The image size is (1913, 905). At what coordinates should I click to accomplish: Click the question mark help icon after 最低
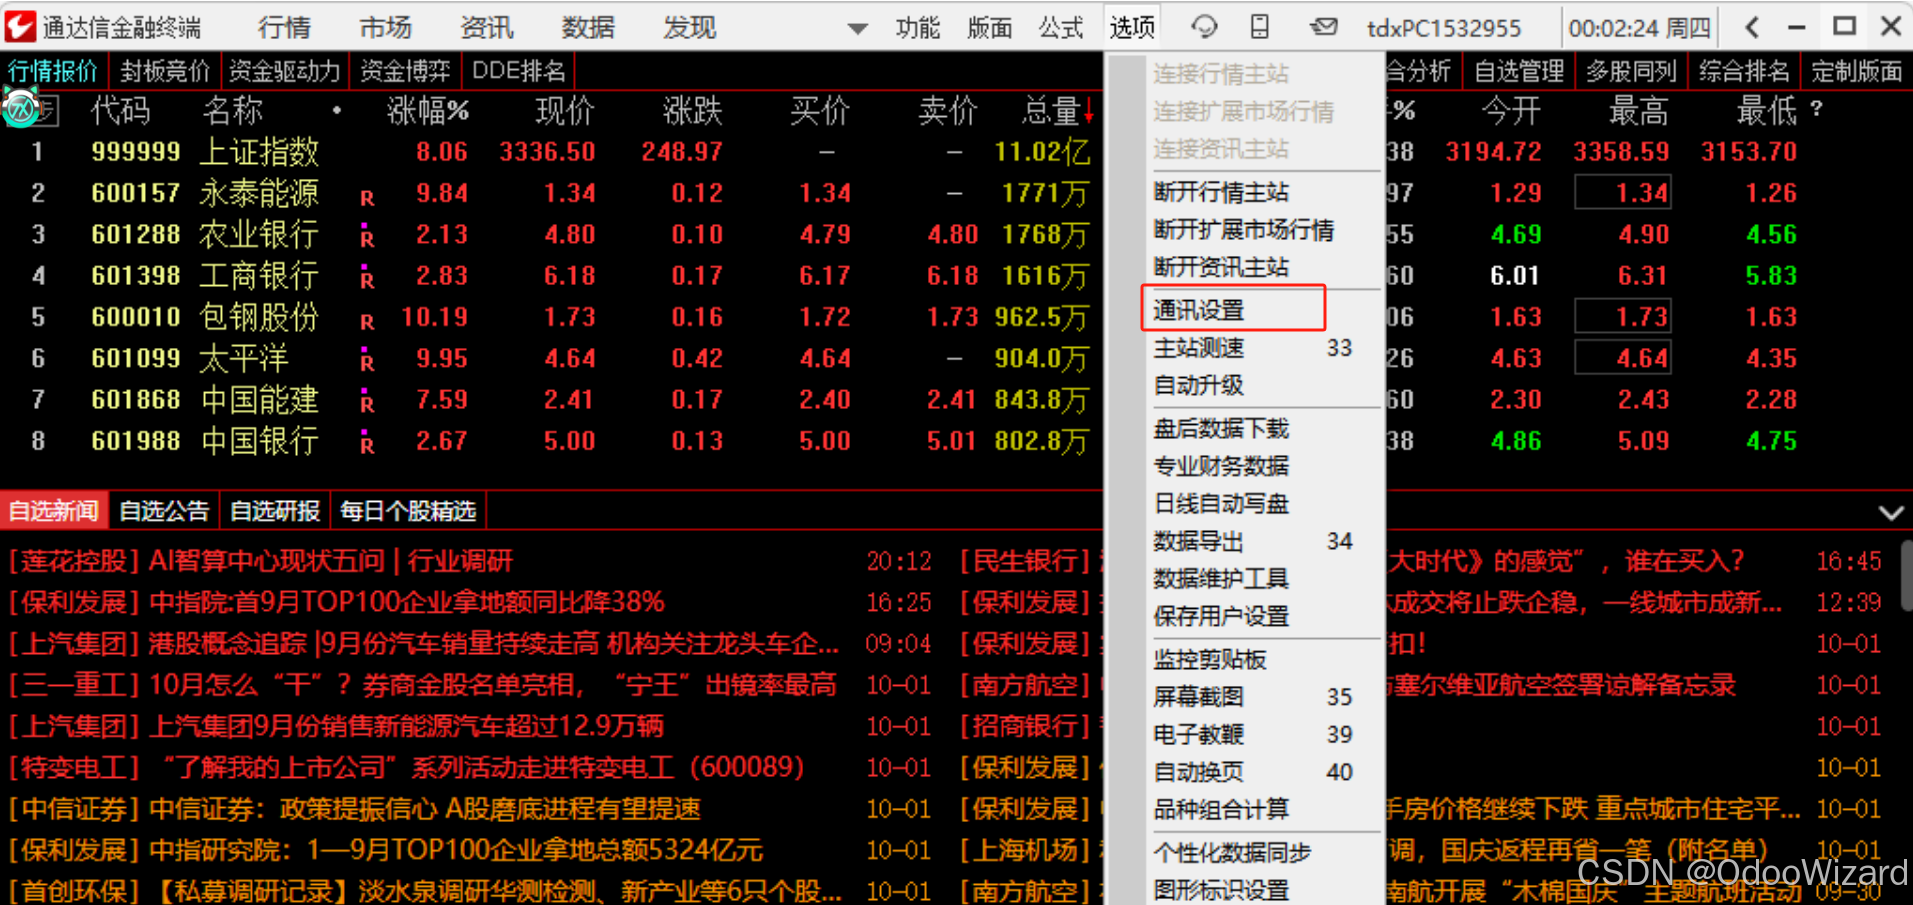(1816, 109)
